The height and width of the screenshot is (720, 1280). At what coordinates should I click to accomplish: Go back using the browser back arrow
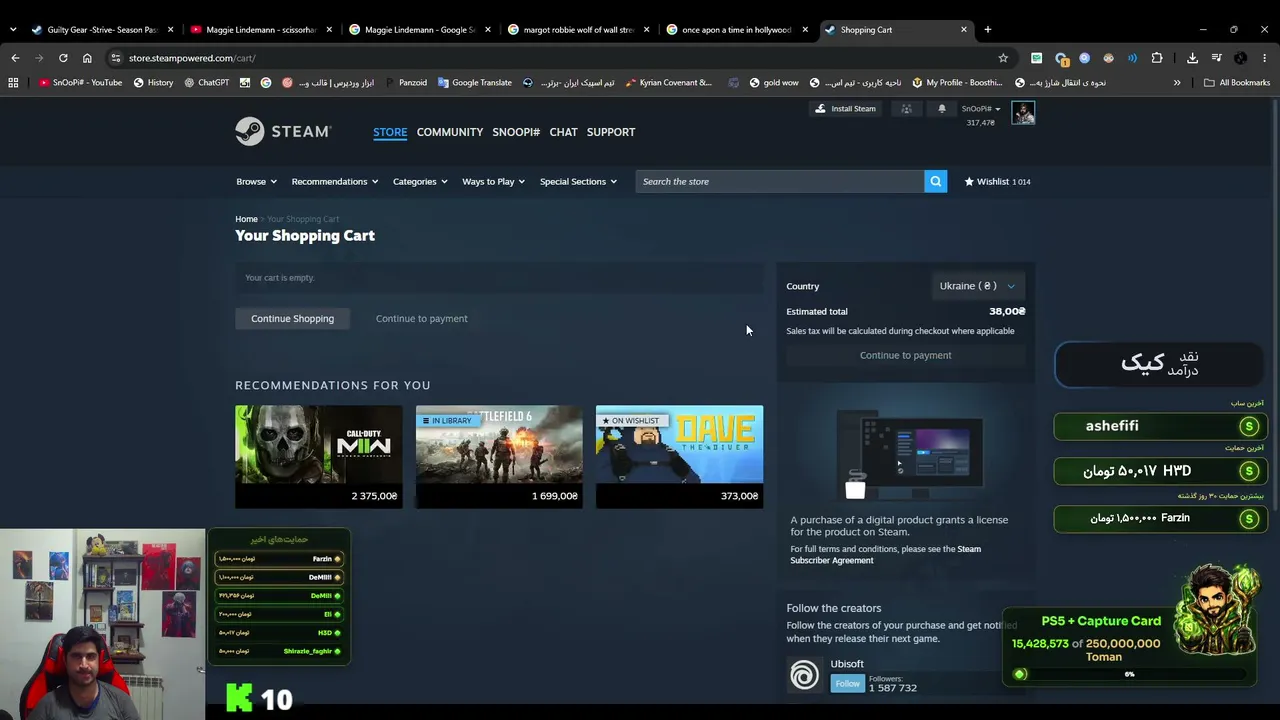[15, 58]
